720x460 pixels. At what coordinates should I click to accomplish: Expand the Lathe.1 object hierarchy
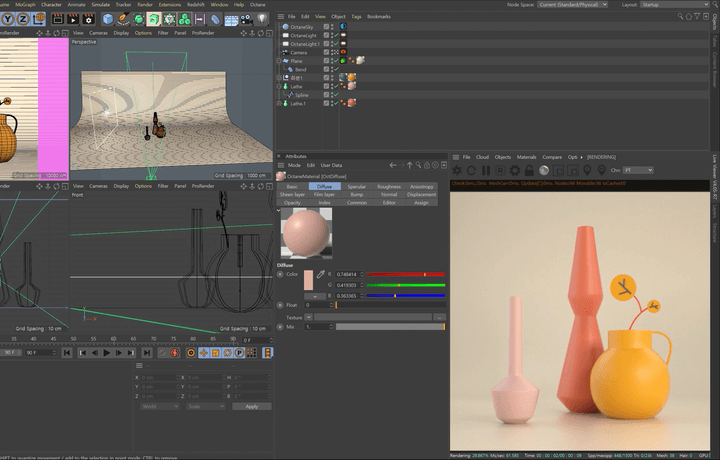[x=279, y=103]
